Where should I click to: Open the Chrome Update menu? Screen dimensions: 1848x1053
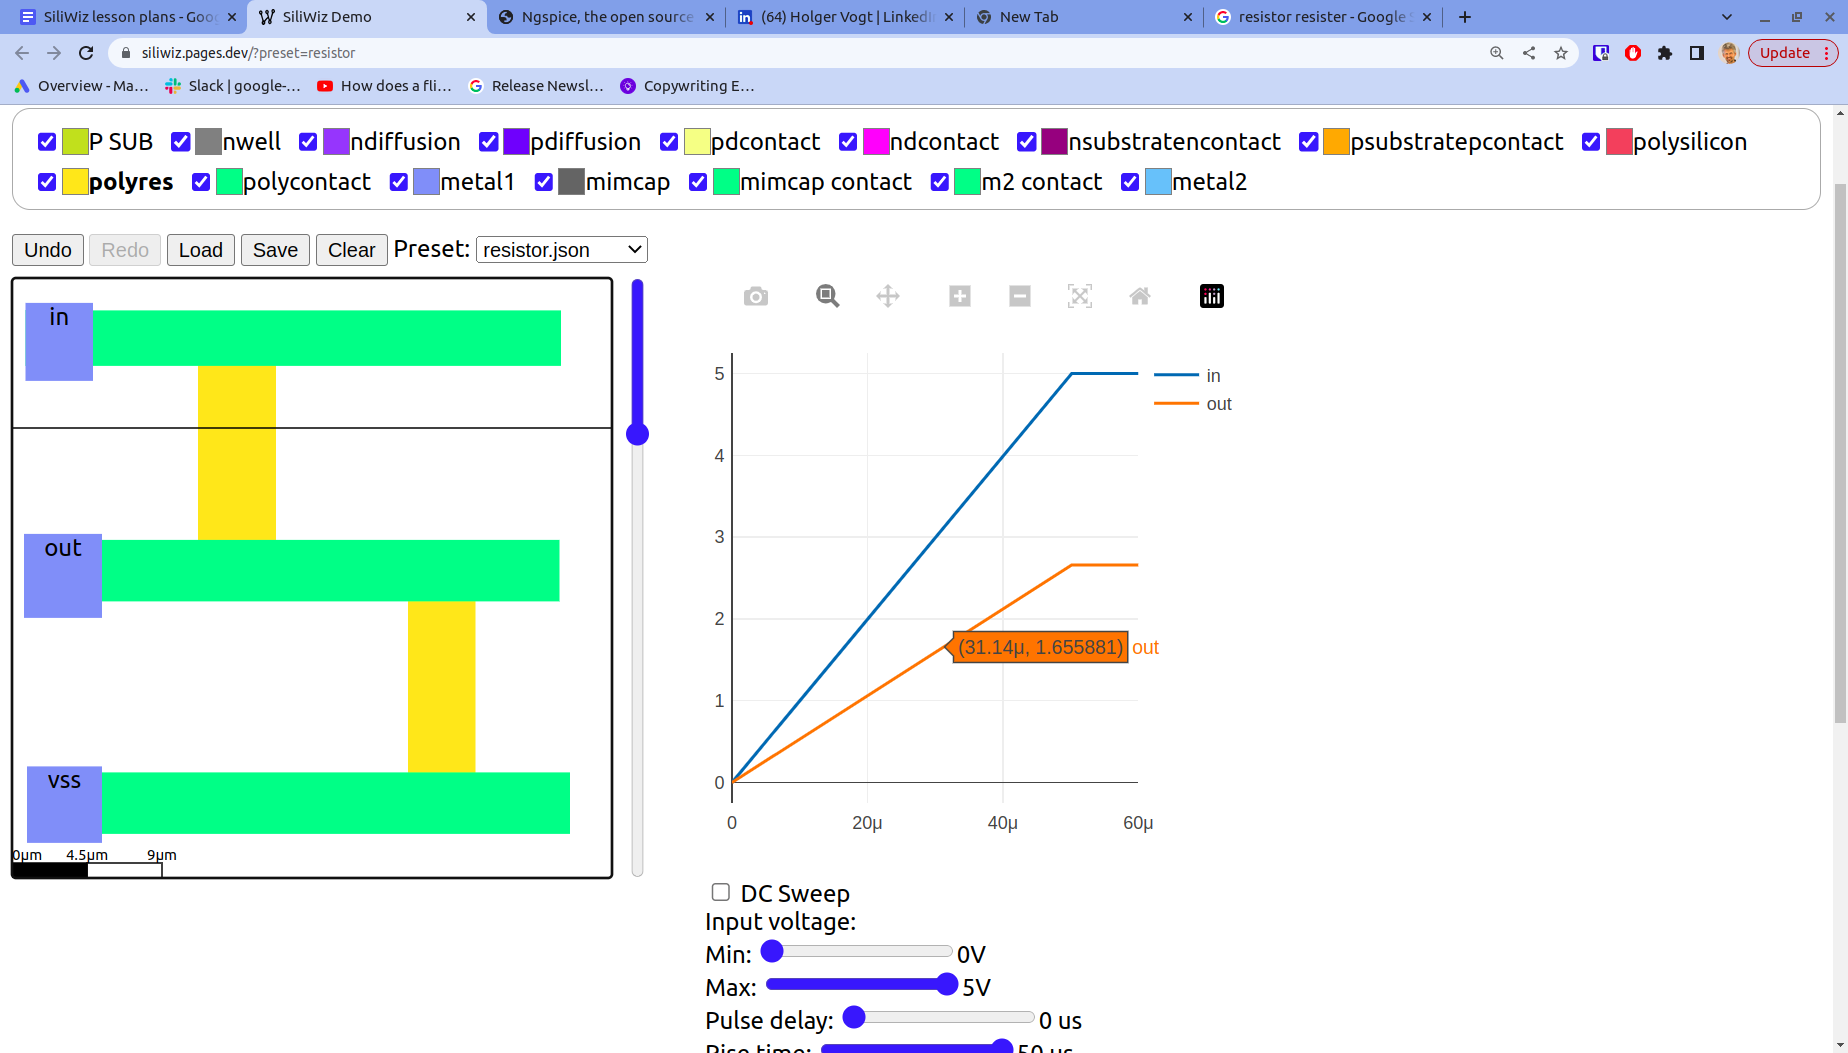coord(1793,53)
